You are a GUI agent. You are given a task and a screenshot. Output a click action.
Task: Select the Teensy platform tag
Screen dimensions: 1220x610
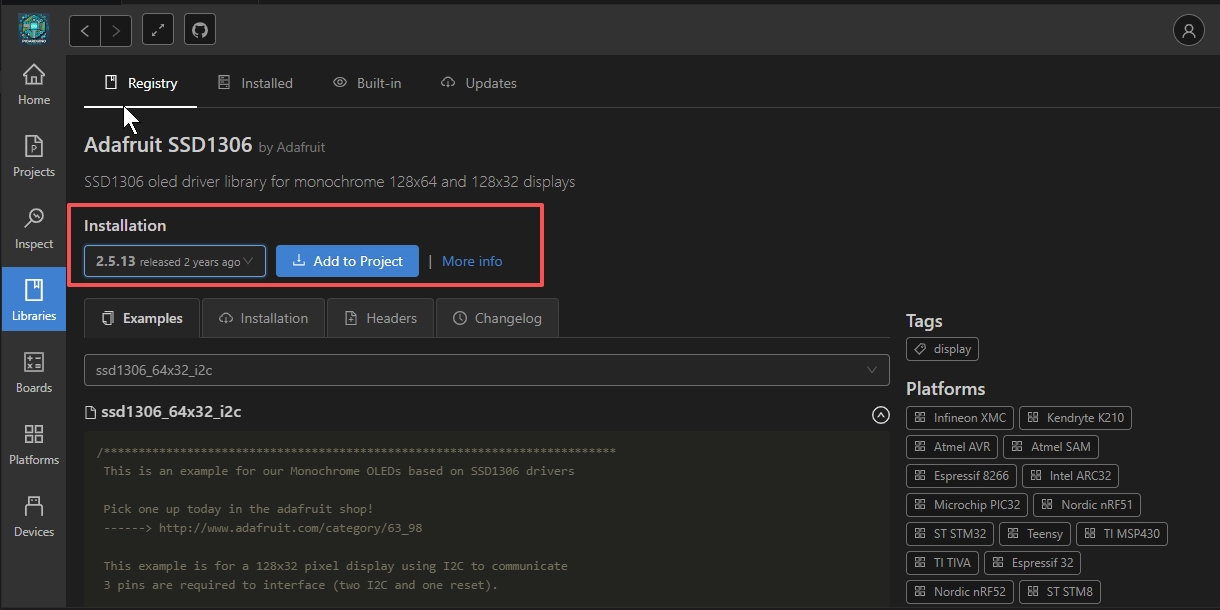[1035, 533]
